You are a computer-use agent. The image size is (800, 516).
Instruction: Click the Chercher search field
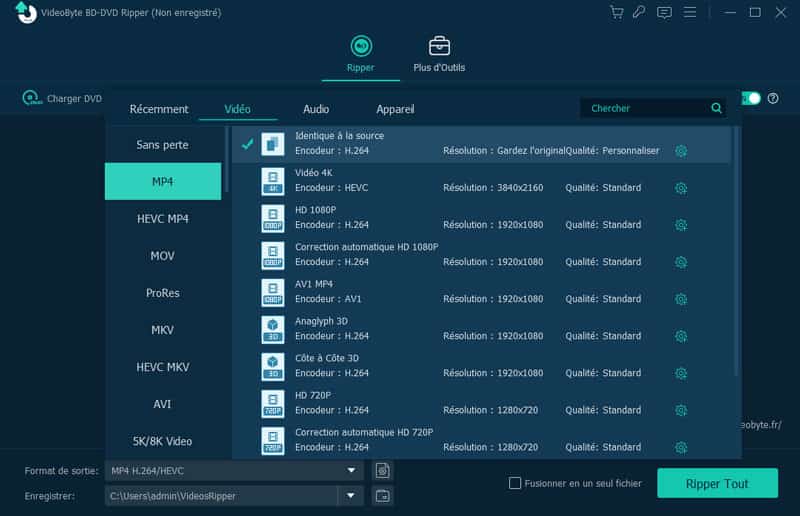point(647,108)
